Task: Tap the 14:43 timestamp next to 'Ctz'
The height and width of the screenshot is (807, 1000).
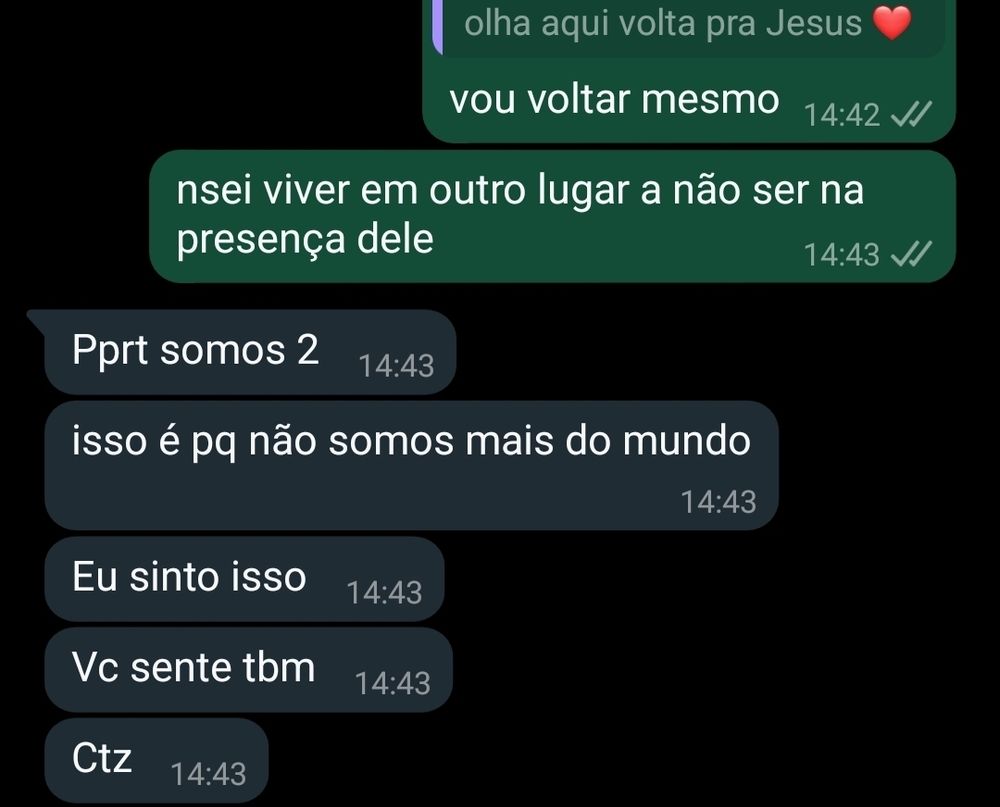Action: (x=209, y=774)
